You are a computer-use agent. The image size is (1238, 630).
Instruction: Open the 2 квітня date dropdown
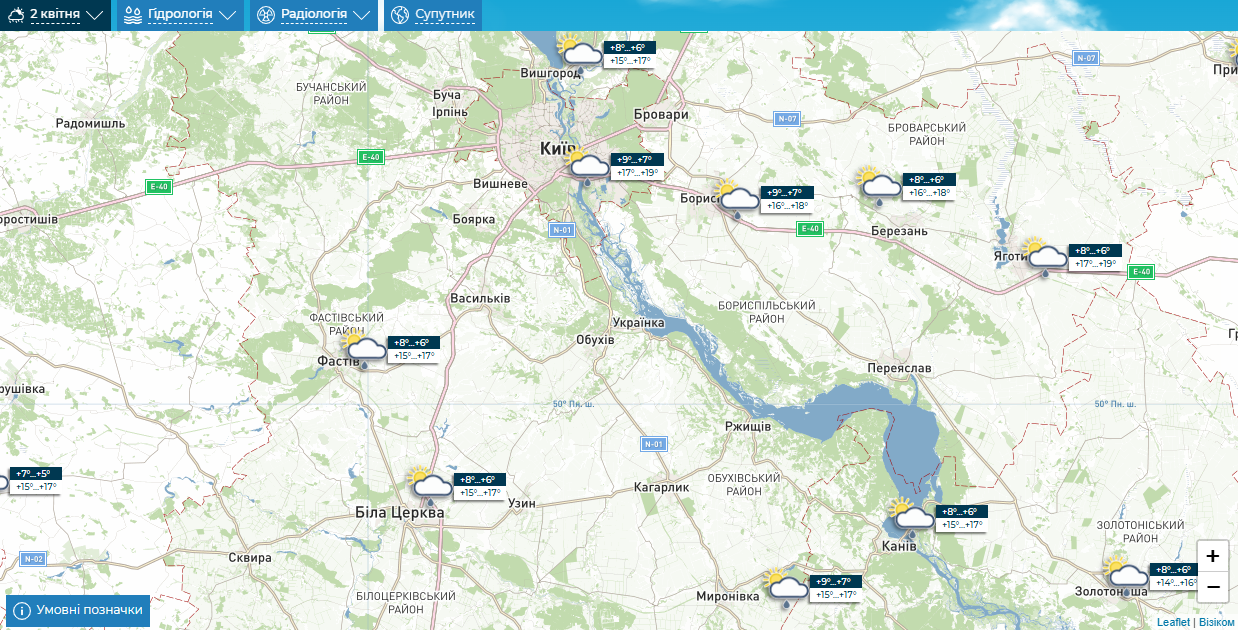coord(56,15)
